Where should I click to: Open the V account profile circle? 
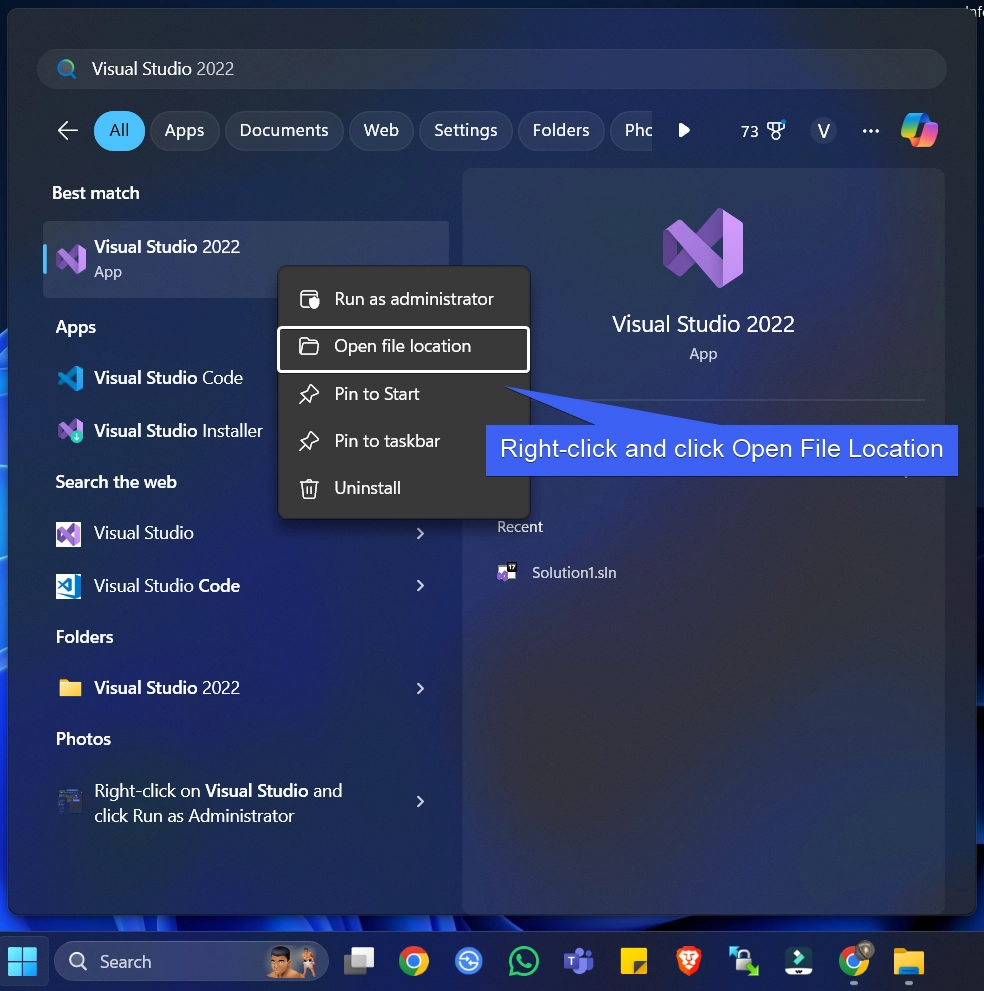coord(823,131)
